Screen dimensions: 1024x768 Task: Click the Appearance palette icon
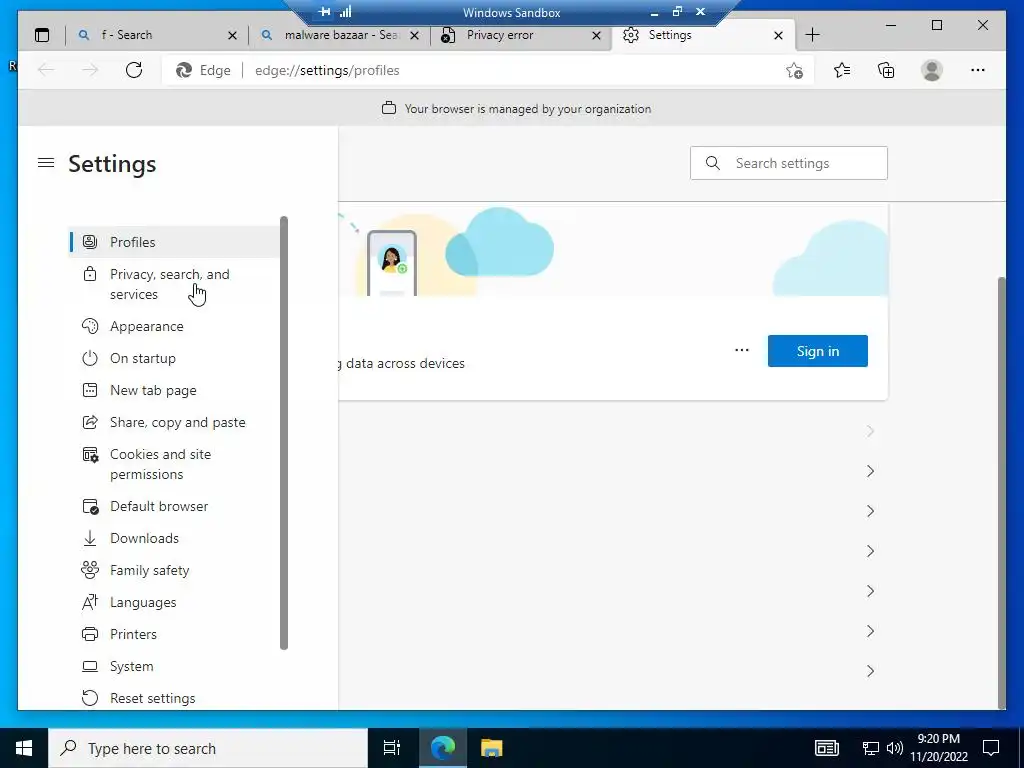[90, 326]
